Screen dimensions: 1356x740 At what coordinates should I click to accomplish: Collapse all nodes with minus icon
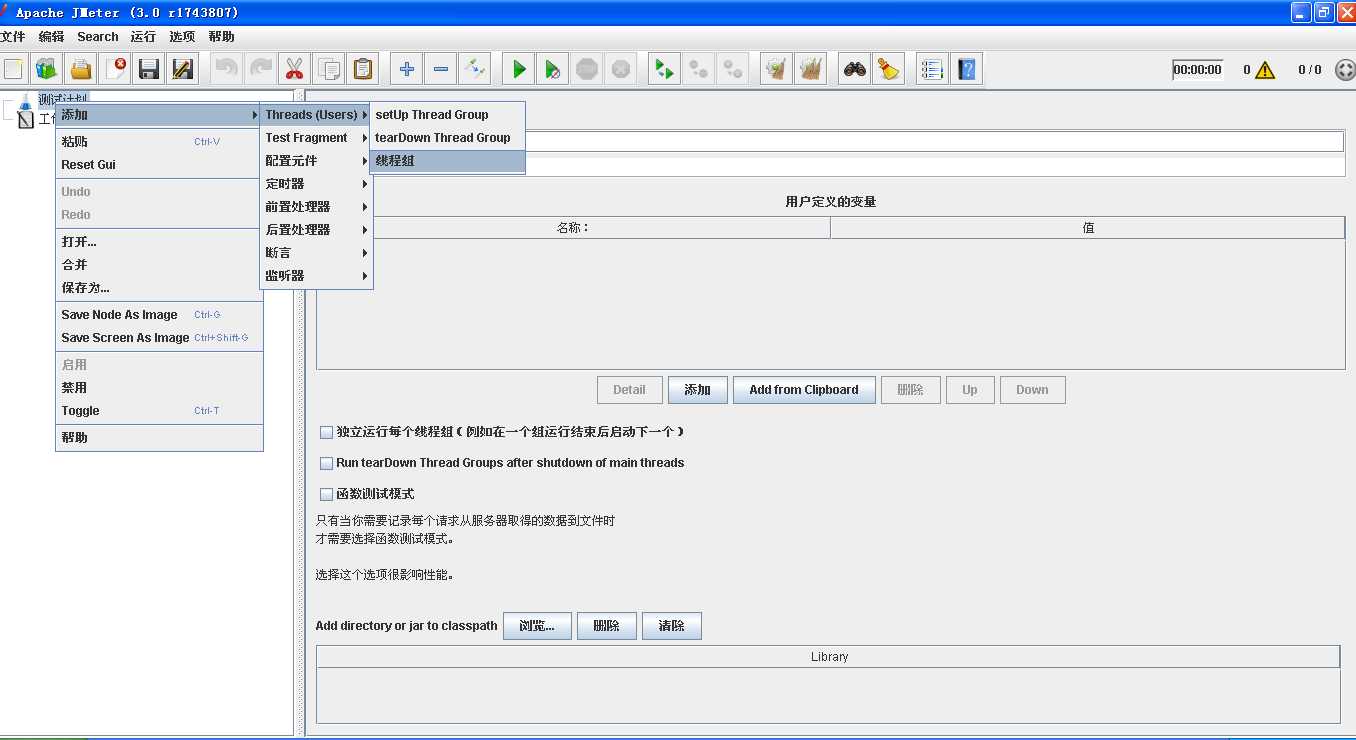(440, 69)
